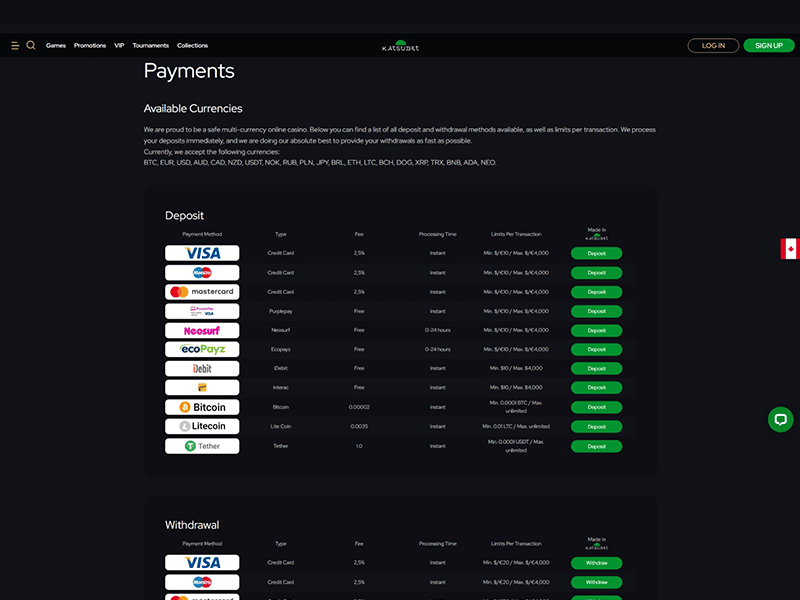
Task: Click Withdraw button for VISA
Action: coord(596,563)
